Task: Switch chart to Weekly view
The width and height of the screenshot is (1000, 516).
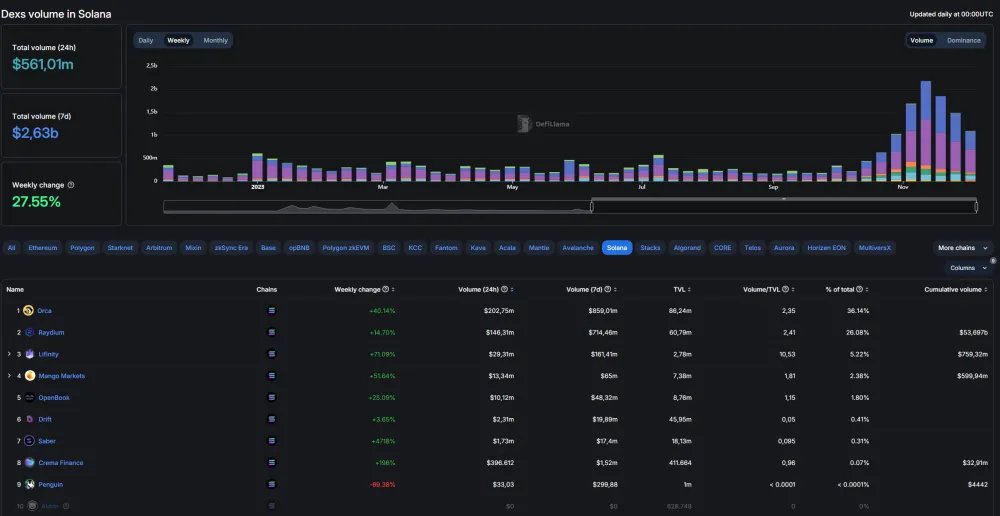Action: pos(178,40)
